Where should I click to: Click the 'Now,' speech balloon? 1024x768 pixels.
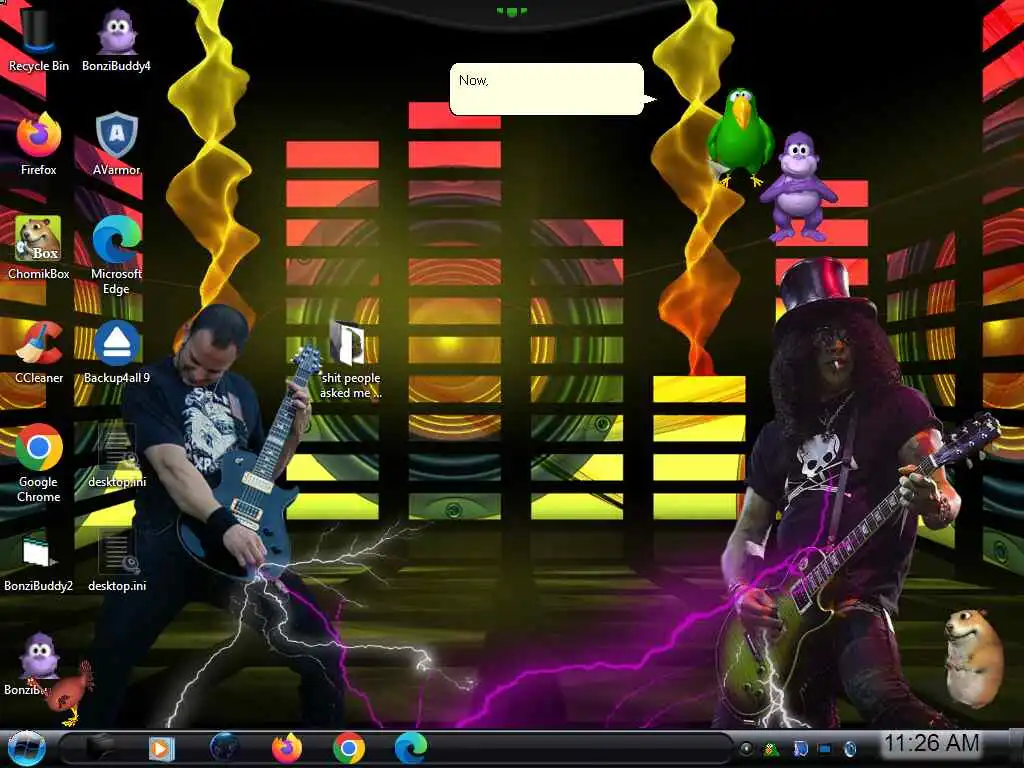pos(547,89)
